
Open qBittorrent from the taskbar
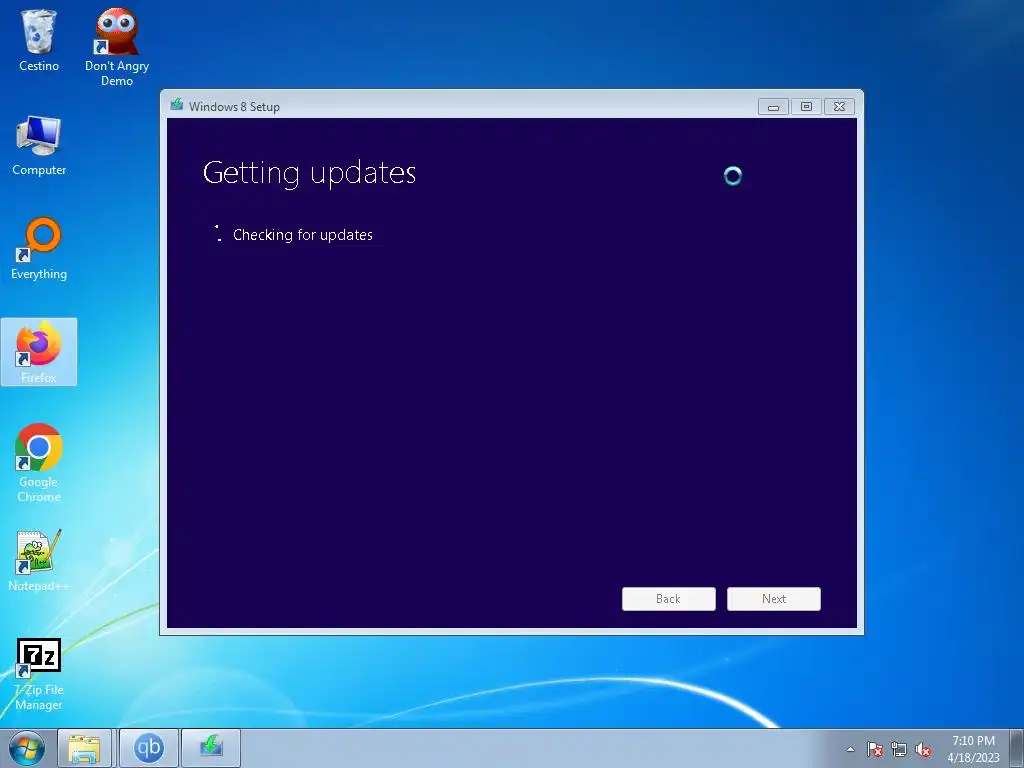[x=148, y=748]
